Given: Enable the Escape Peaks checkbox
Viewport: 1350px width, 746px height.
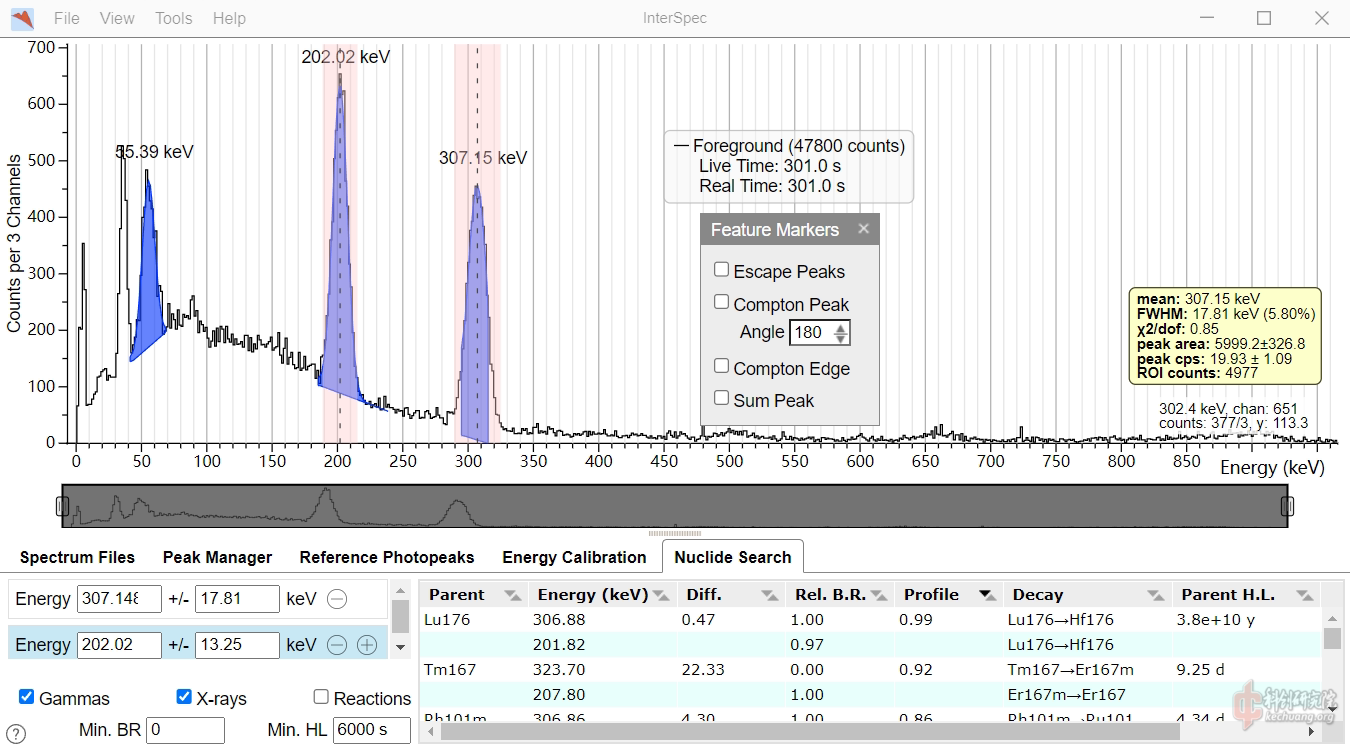Looking at the screenshot, I should tap(721, 270).
